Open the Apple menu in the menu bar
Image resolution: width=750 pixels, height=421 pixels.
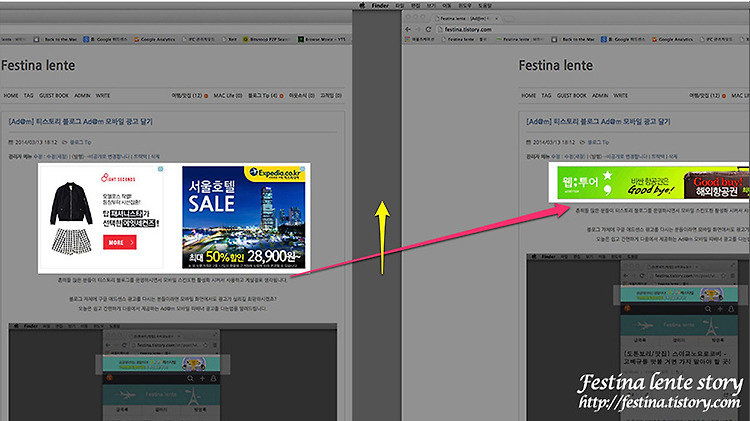tap(362, 5)
